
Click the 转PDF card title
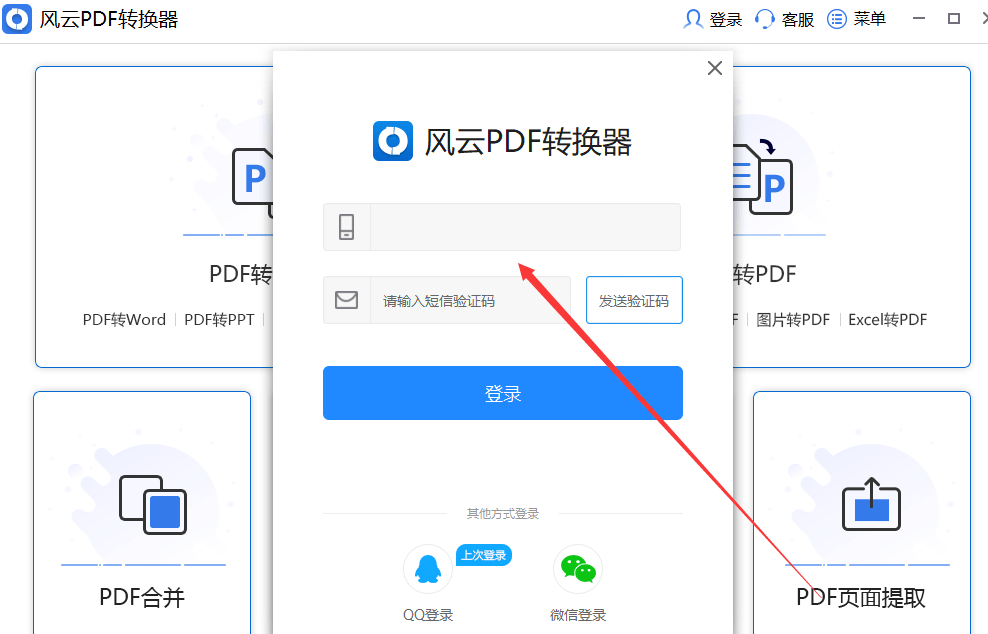coord(764,274)
